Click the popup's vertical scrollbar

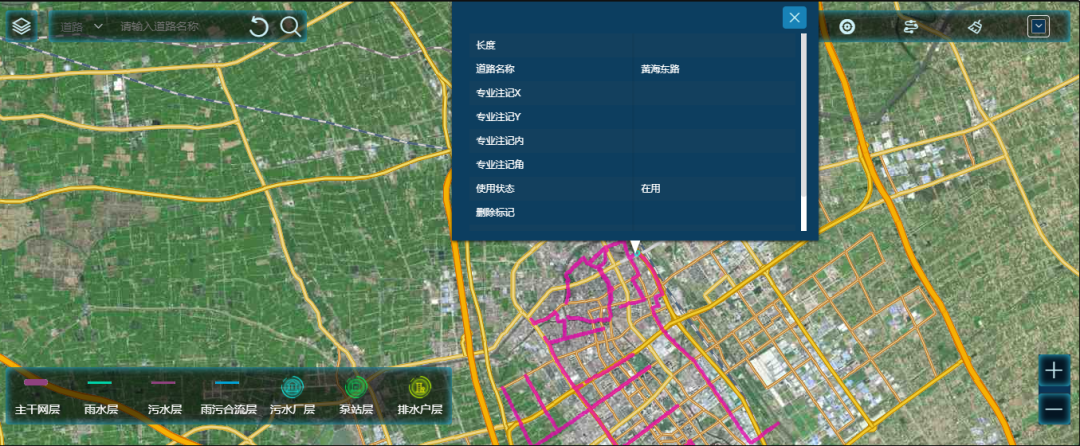tap(803, 130)
